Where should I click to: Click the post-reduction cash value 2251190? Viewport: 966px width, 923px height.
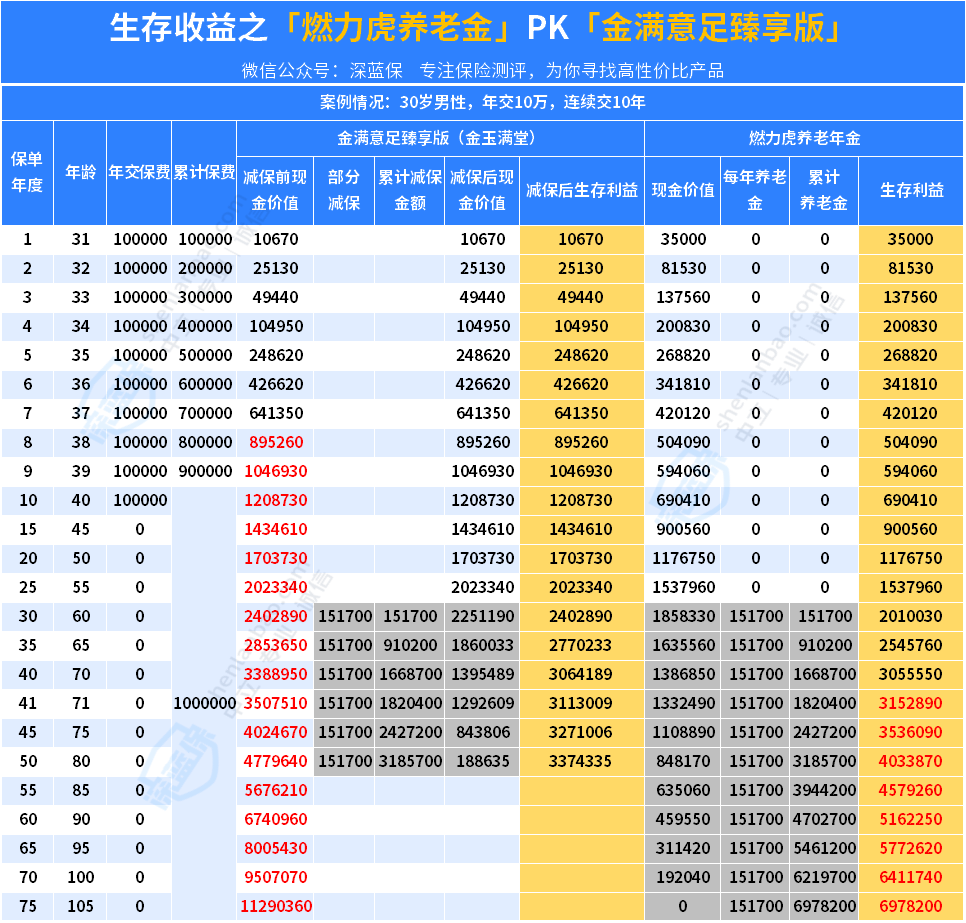[482, 616]
